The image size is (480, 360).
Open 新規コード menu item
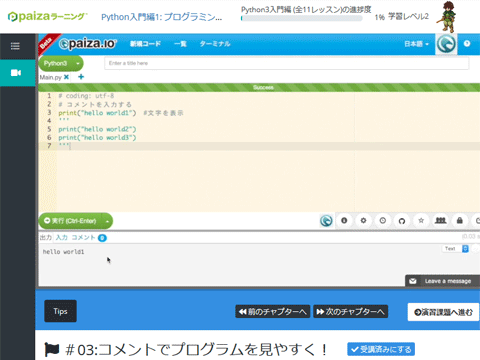coord(145,44)
